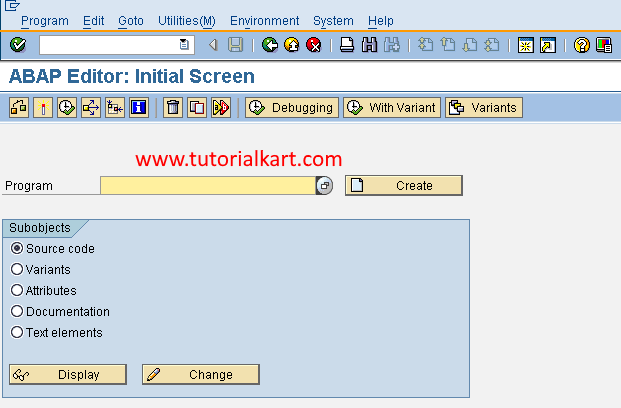Create a new session icon
Screen dimensions: 621x408
526,45
